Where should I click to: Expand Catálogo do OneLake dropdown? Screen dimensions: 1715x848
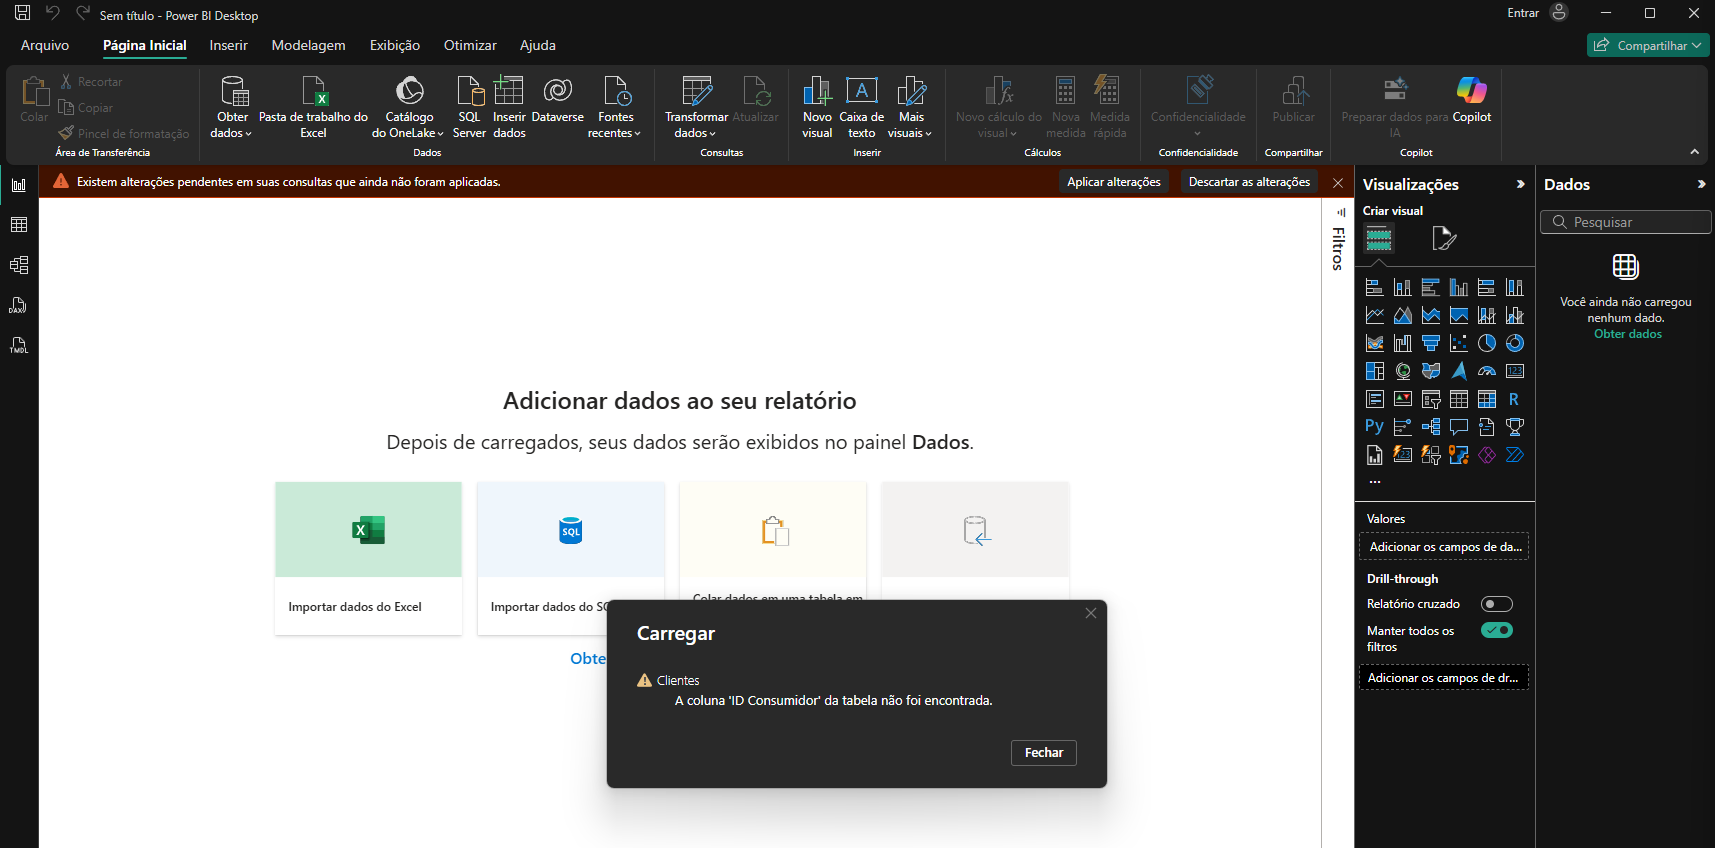point(409,125)
